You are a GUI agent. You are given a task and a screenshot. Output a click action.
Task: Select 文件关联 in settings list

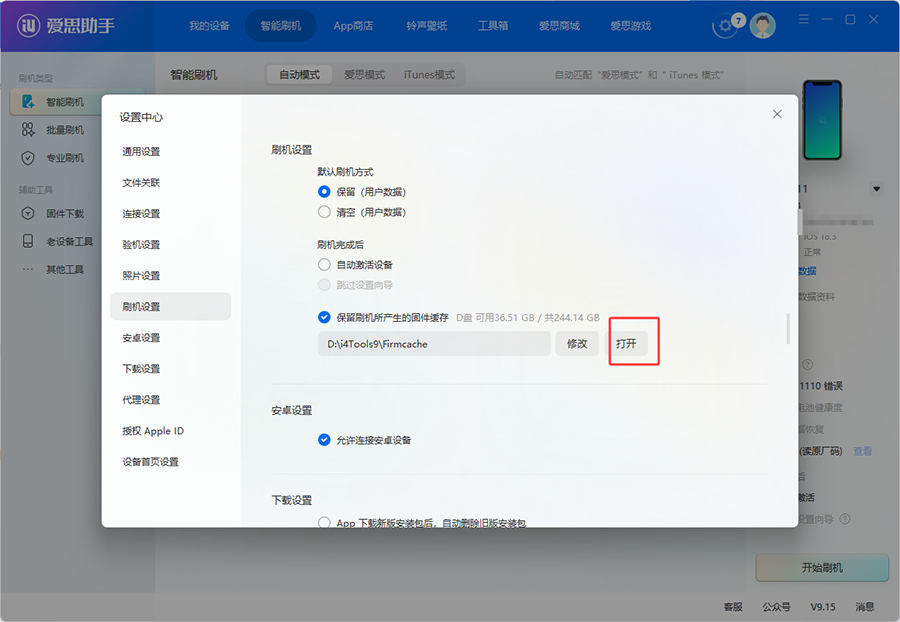point(170,182)
